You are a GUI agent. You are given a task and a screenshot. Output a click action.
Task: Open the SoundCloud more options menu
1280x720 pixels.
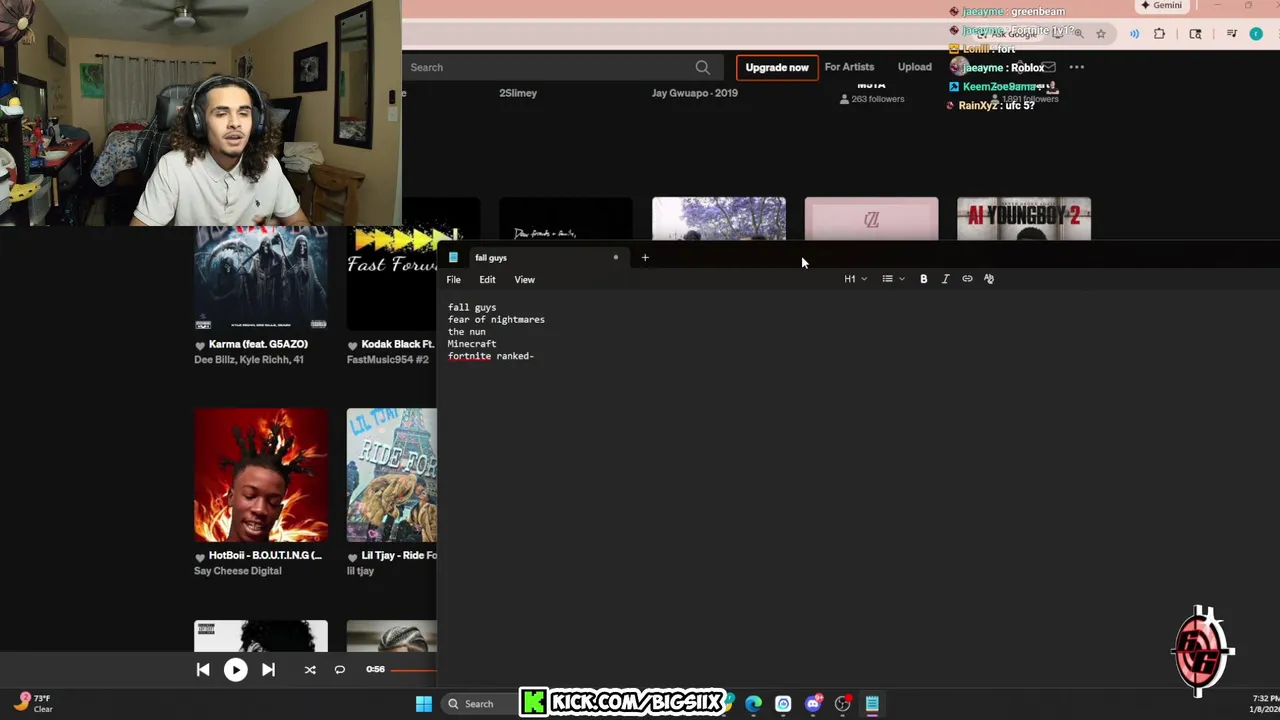click(x=1076, y=67)
